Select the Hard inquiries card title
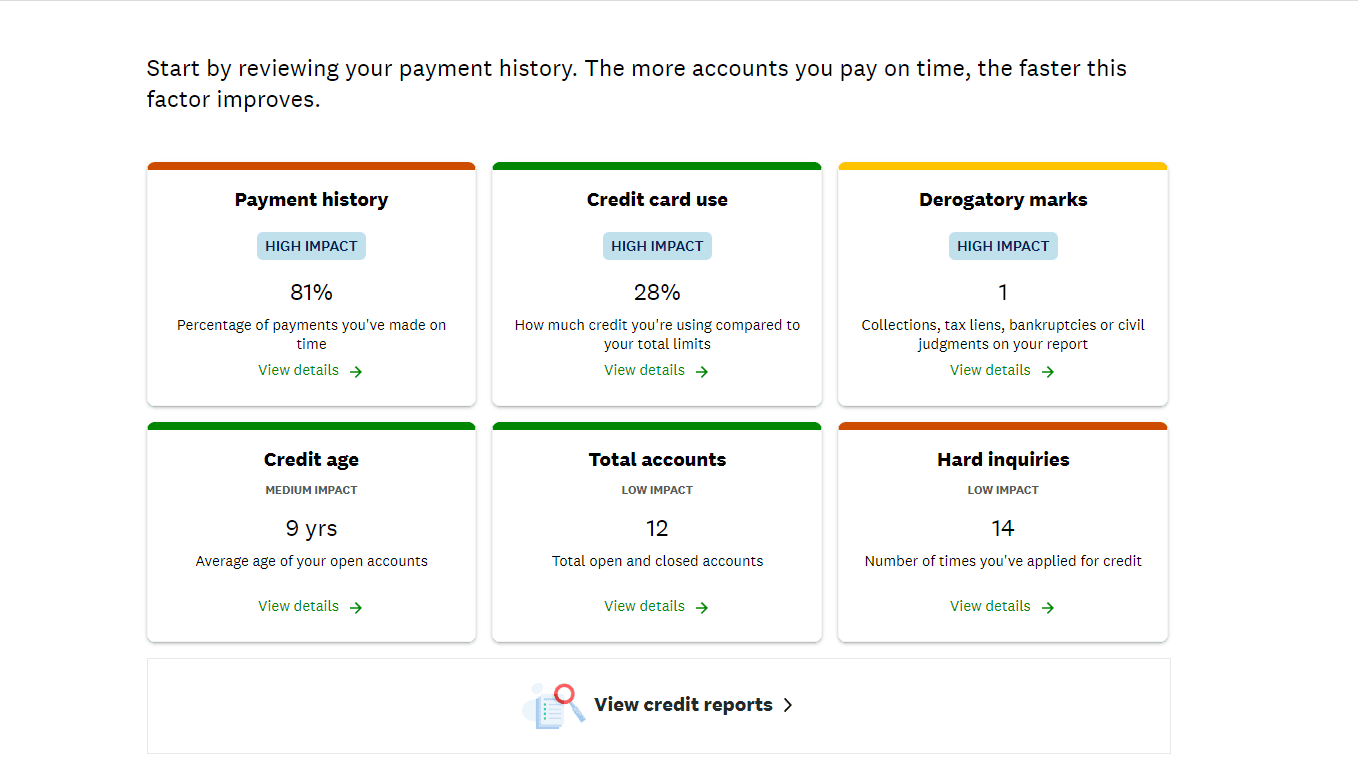This screenshot has height=764, width=1358. pyautogui.click(x=1003, y=460)
